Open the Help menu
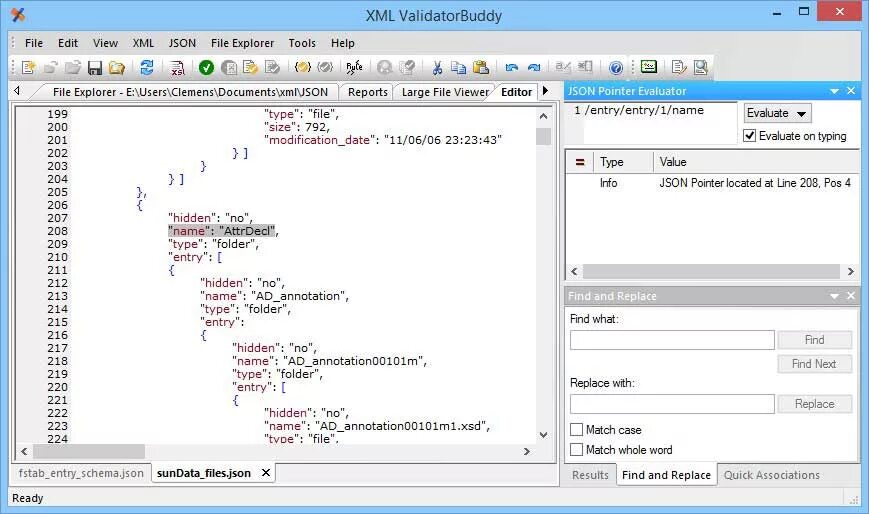869x514 pixels. coord(343,43)
